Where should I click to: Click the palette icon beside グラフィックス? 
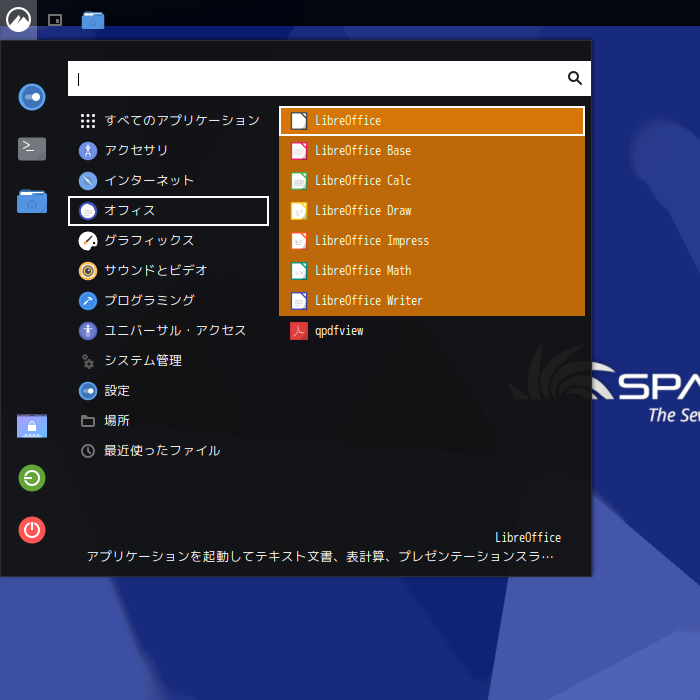(x=88, y=241)
